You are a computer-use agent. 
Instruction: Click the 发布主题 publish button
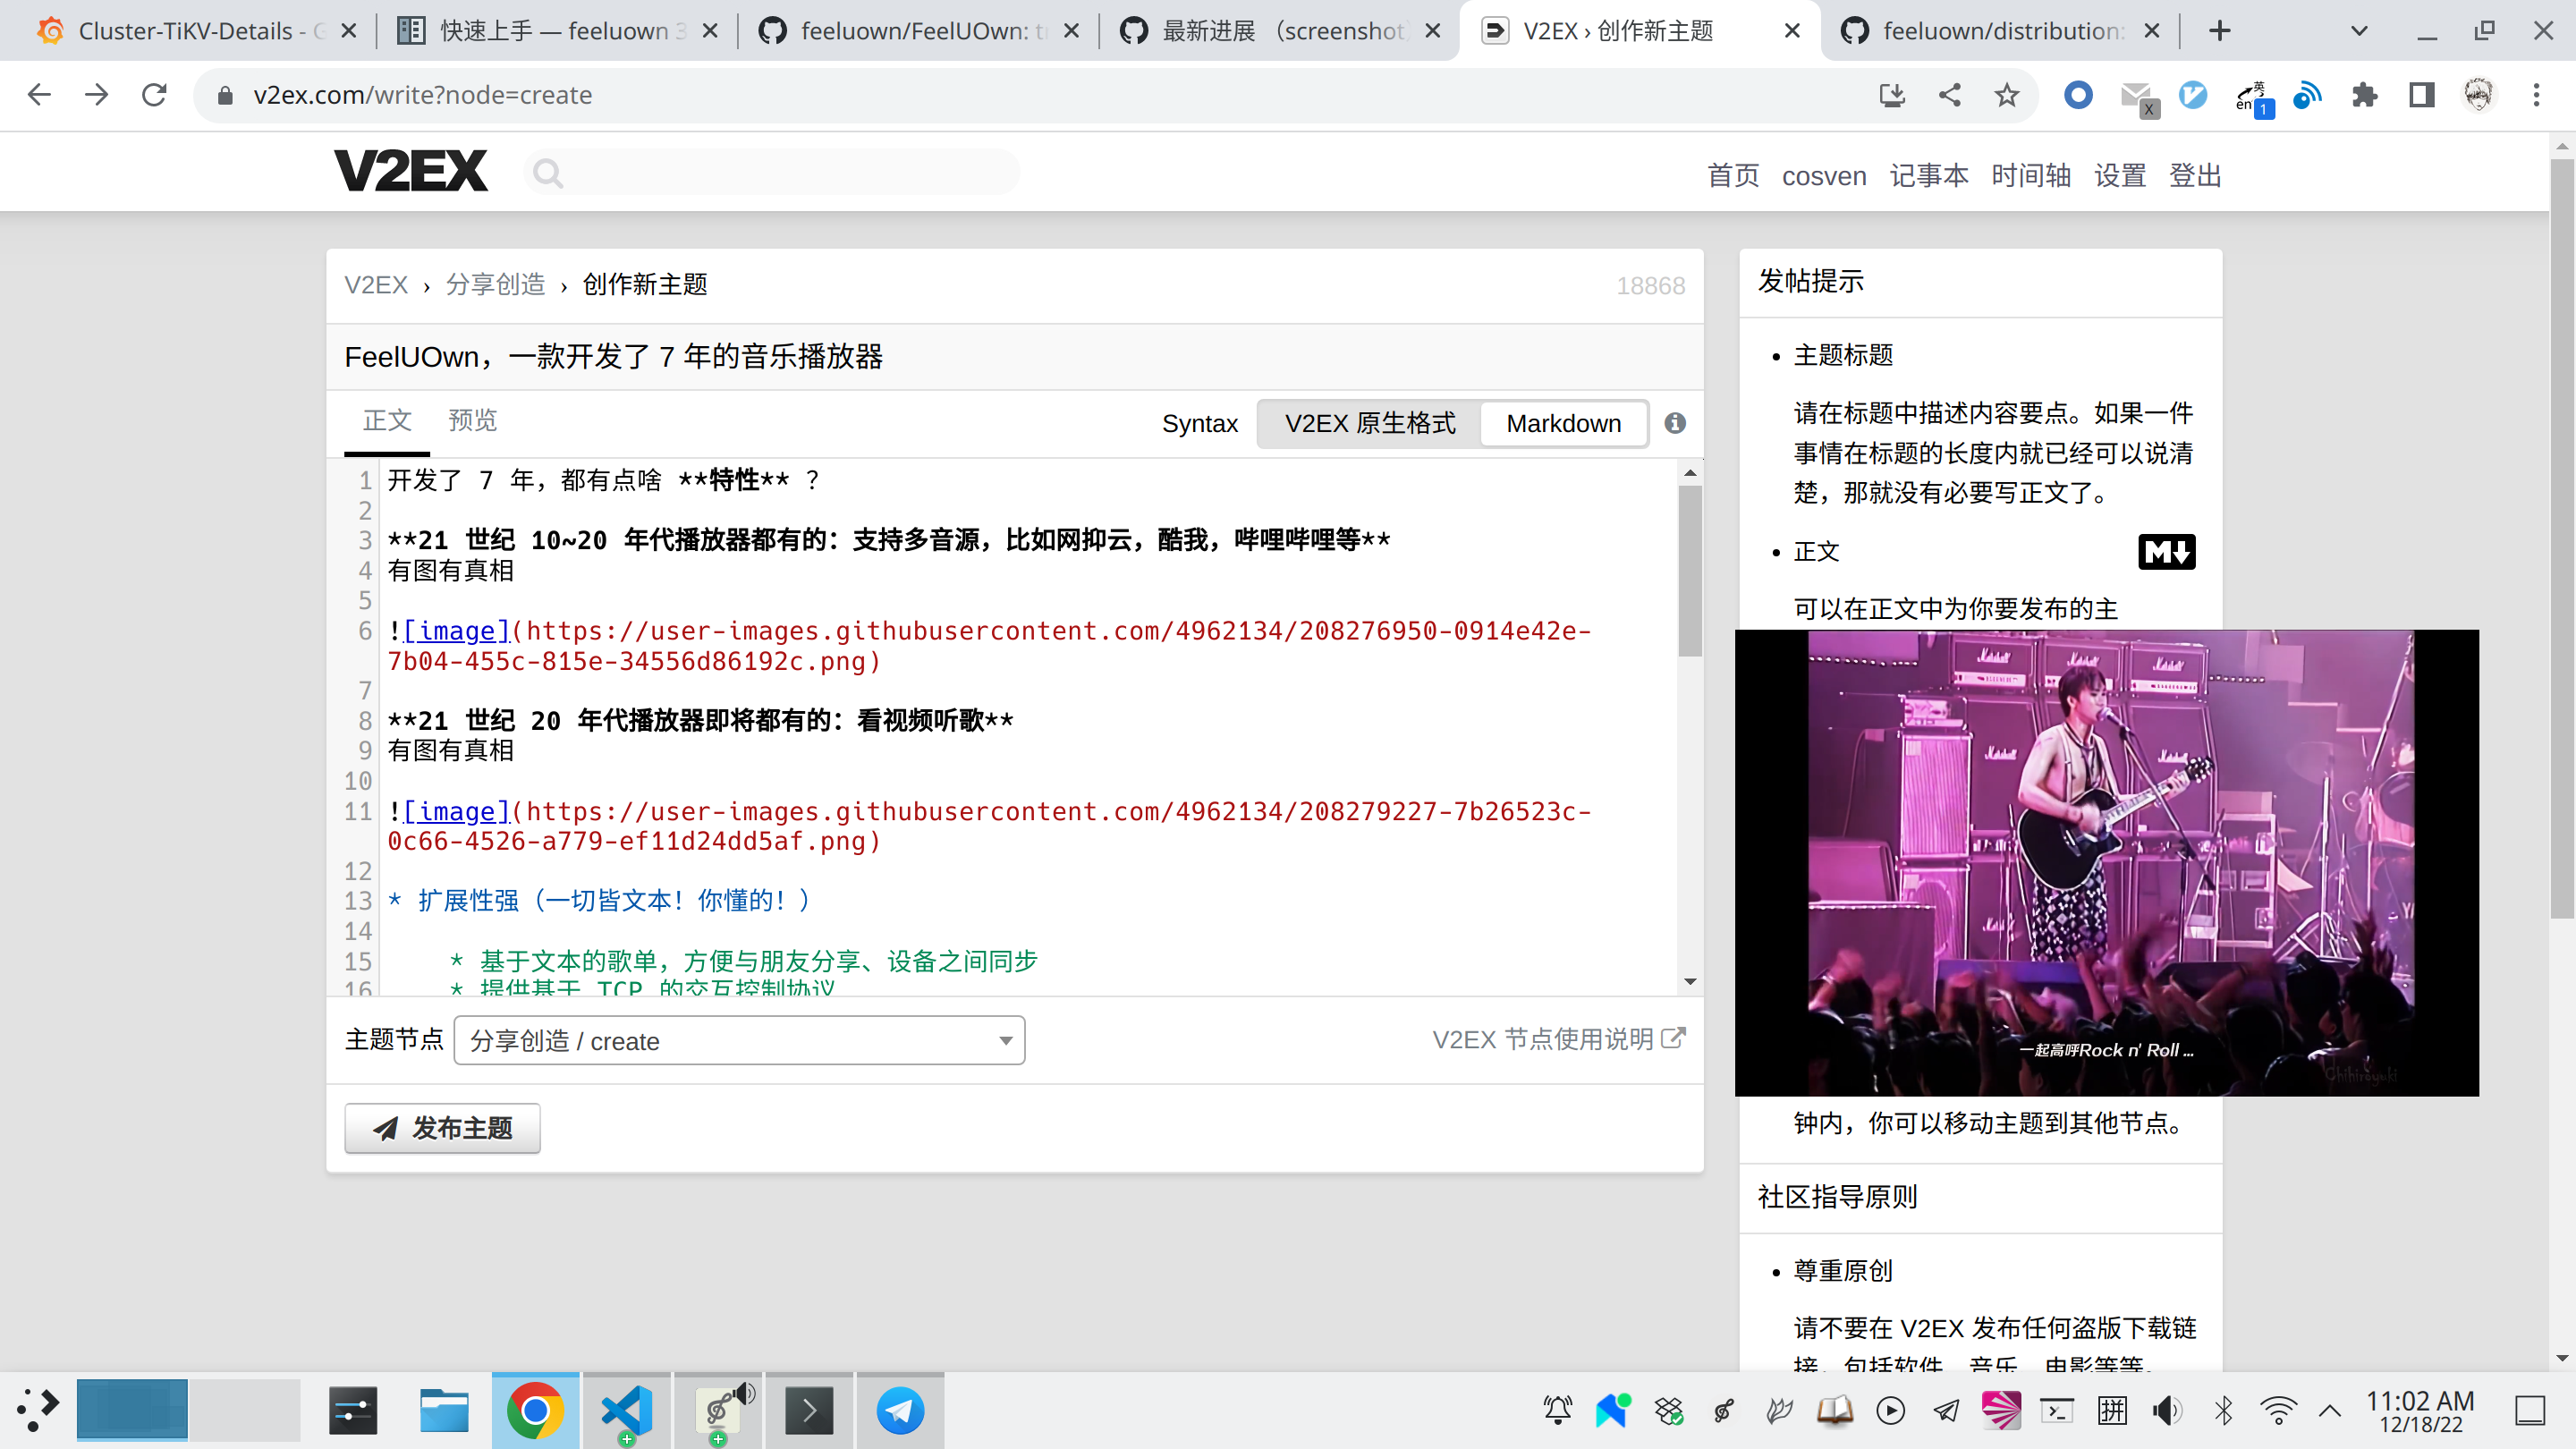(x=442, y=1128)
